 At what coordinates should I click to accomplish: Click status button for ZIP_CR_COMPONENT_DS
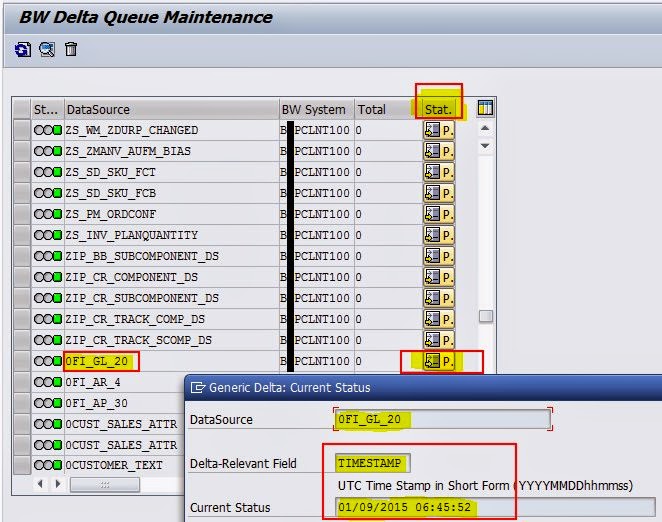[439, 277]
